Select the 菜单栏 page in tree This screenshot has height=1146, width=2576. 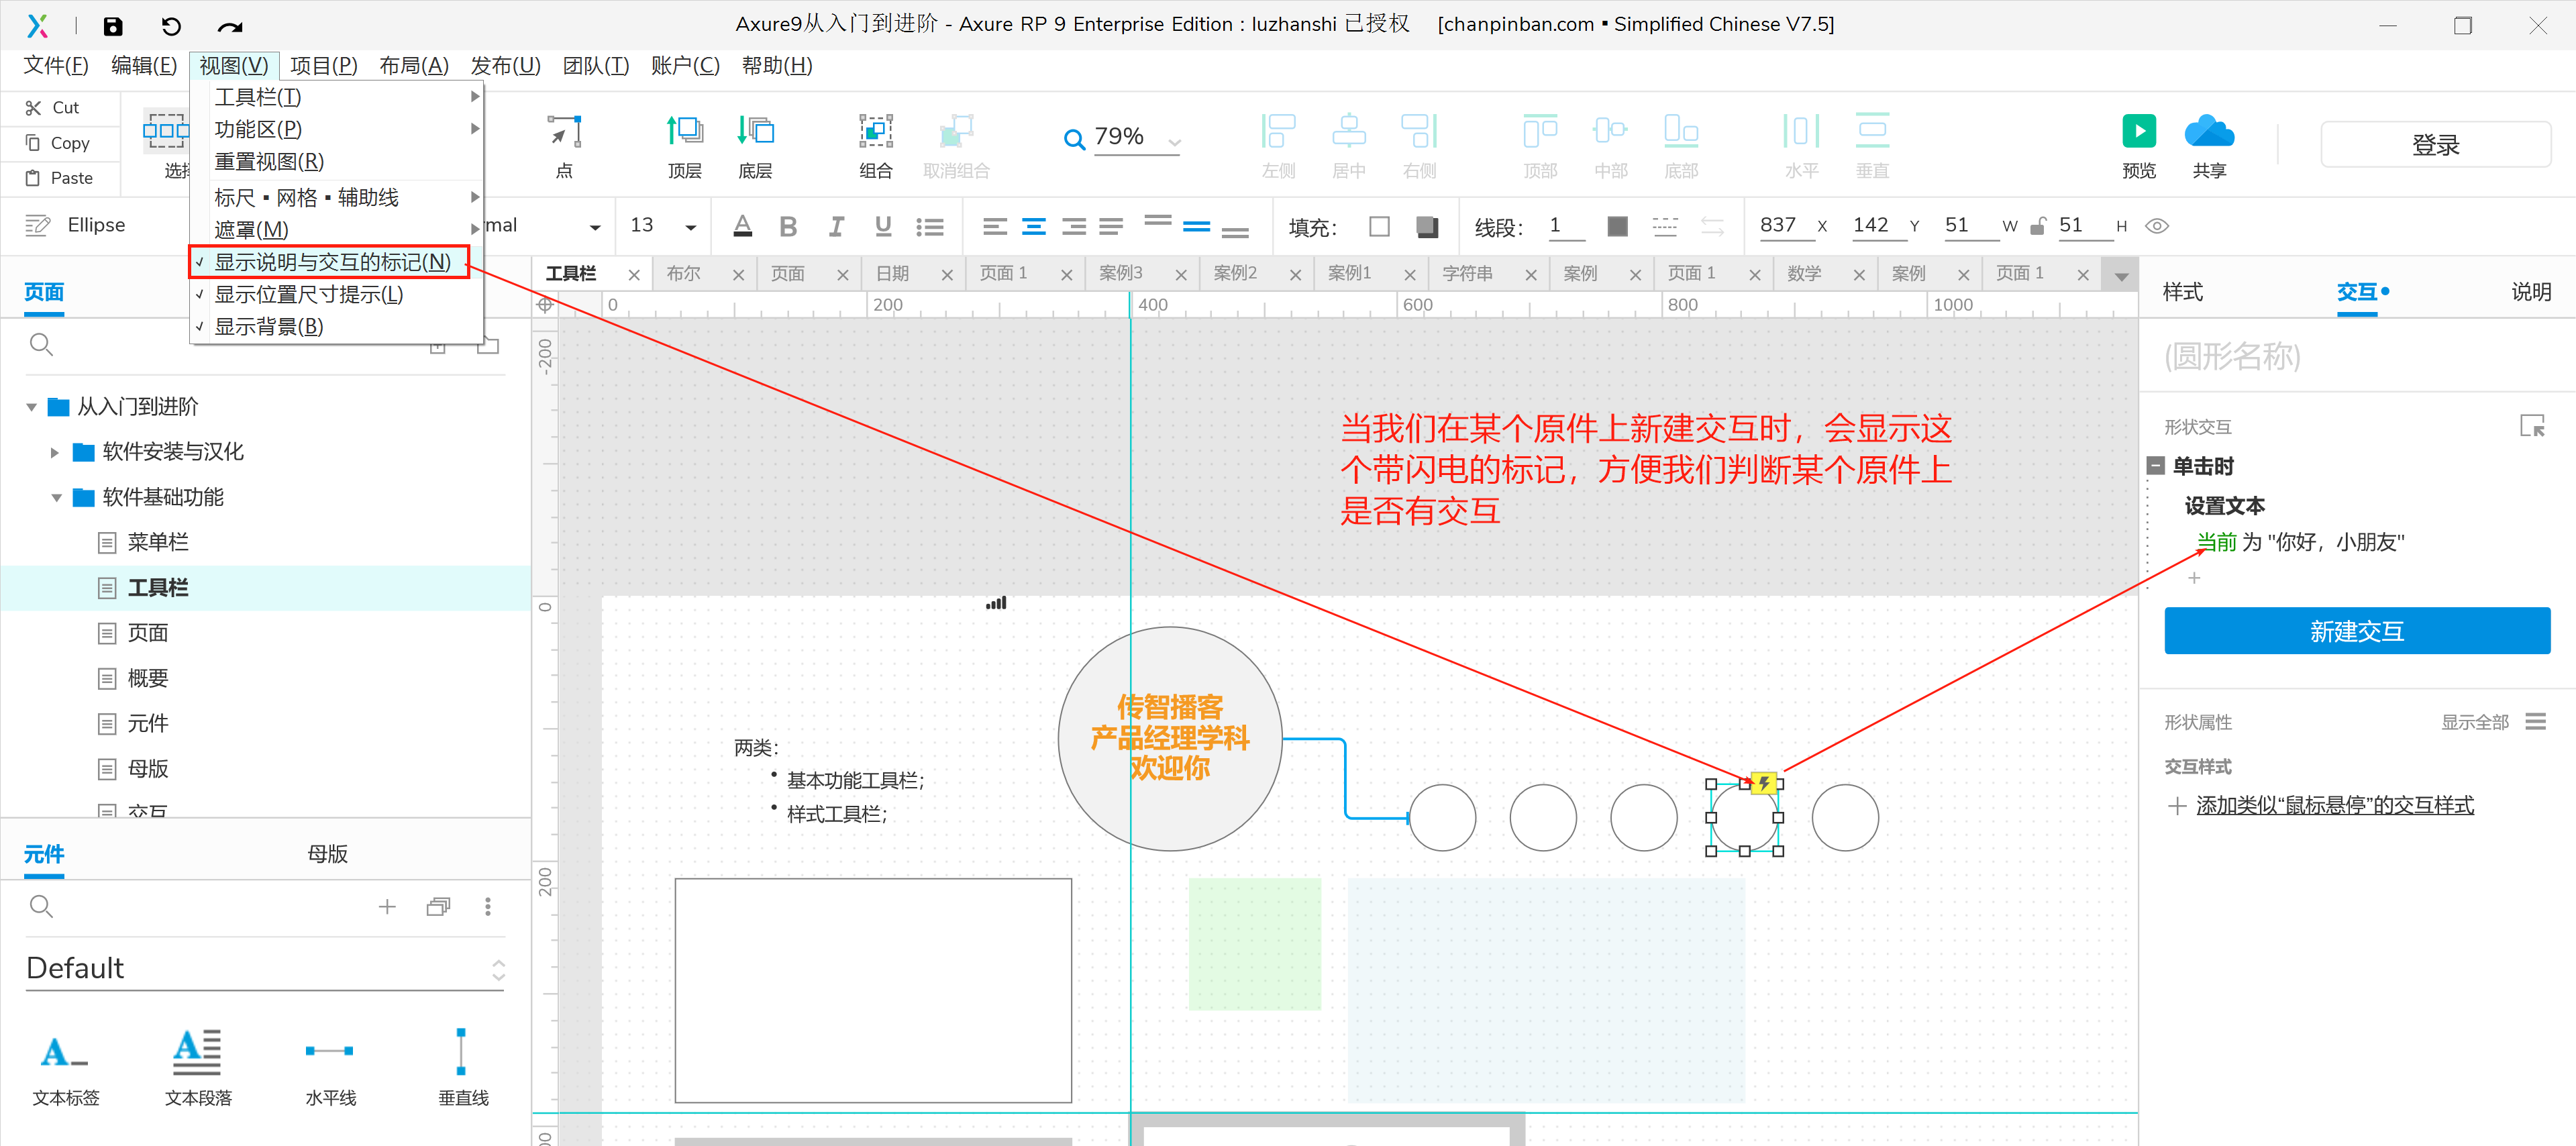(x=157, y=543)
